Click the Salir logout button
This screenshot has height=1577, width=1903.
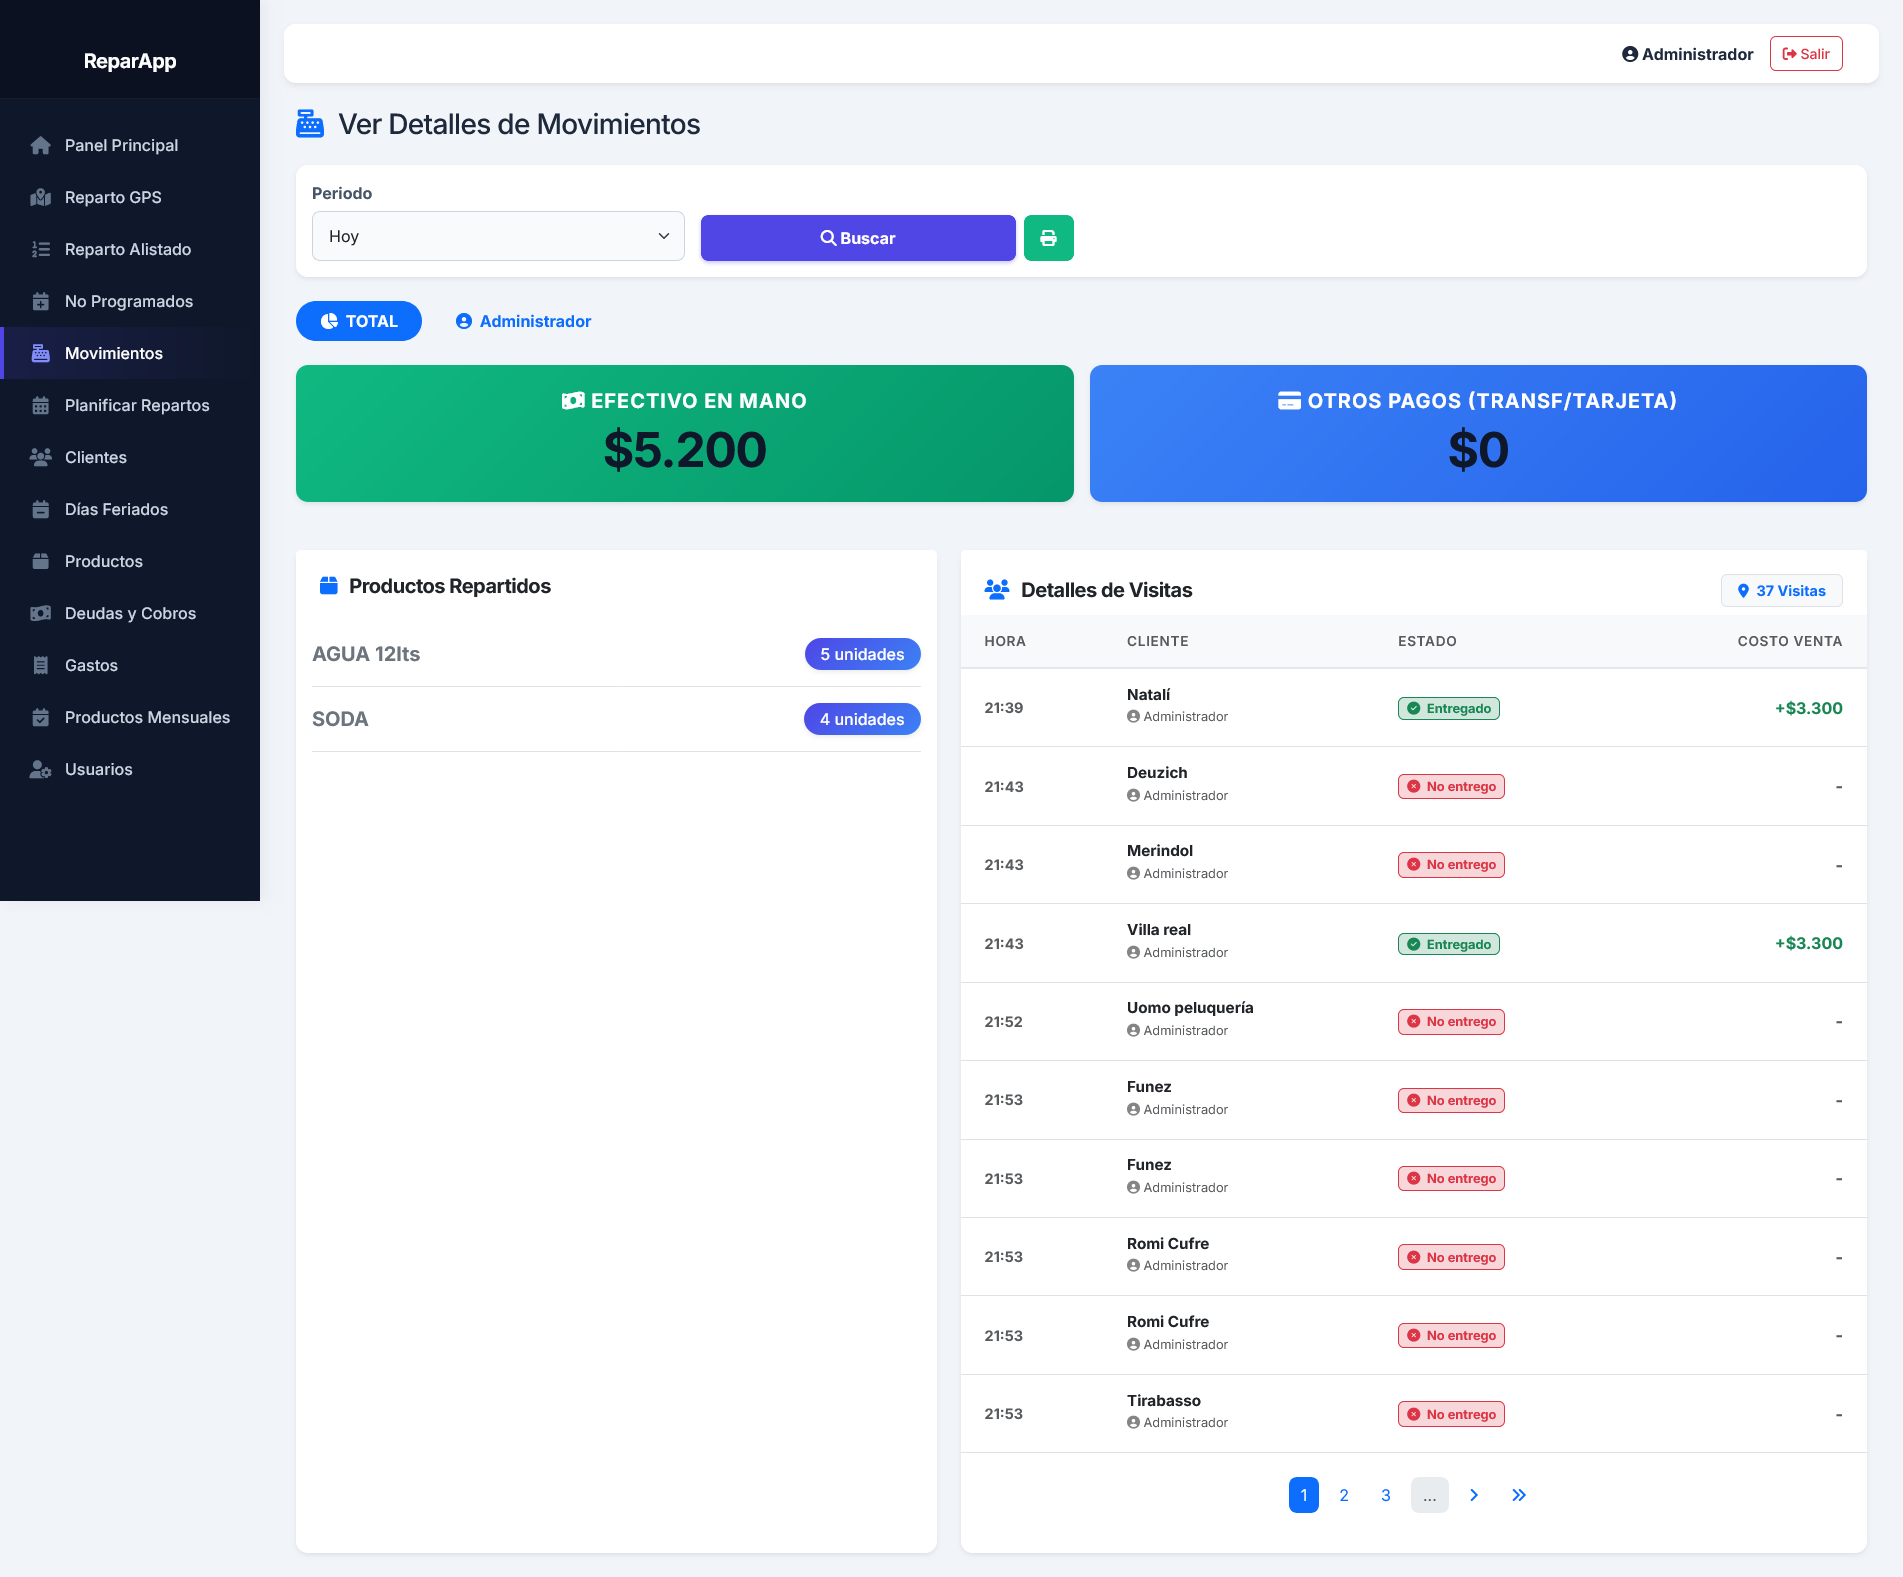1806,54
